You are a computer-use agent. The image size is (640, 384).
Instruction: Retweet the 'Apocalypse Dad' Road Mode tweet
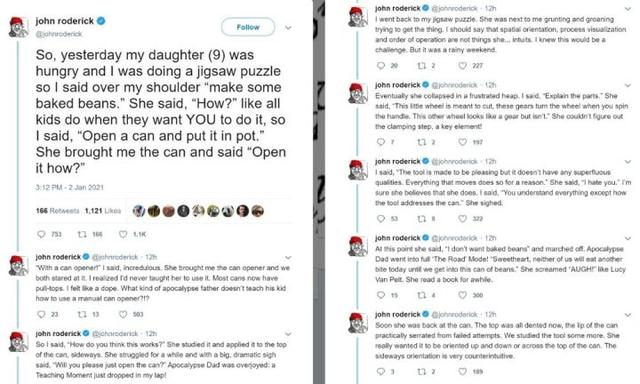point(422,295)
